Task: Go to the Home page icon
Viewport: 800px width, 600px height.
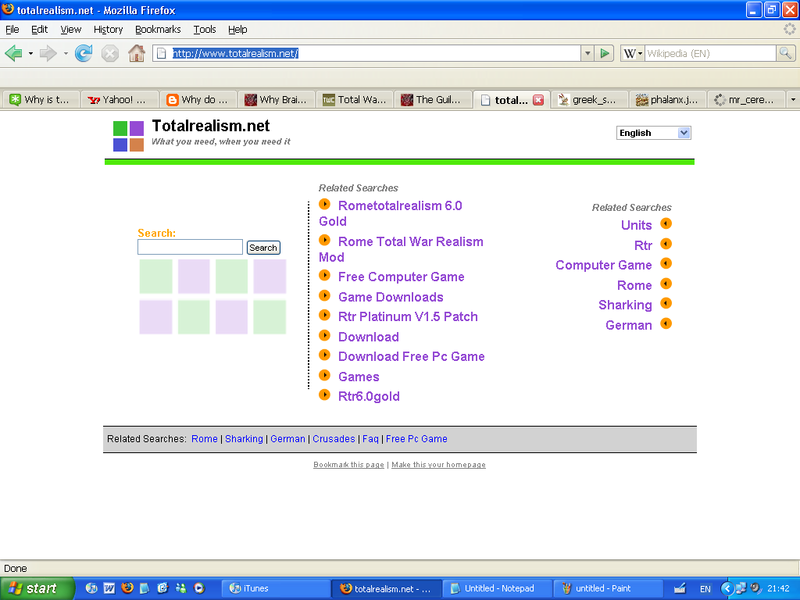Action: click(x=136, y=53)
